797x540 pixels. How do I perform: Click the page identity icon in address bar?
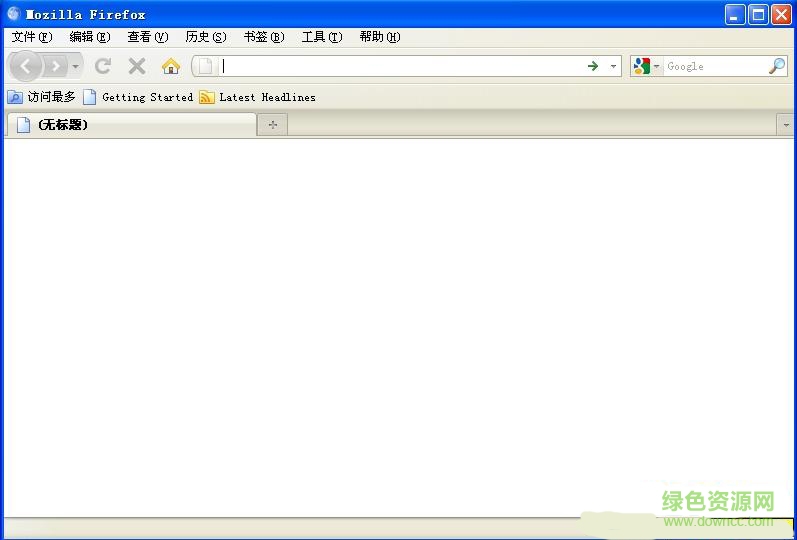tap(205, 66)
